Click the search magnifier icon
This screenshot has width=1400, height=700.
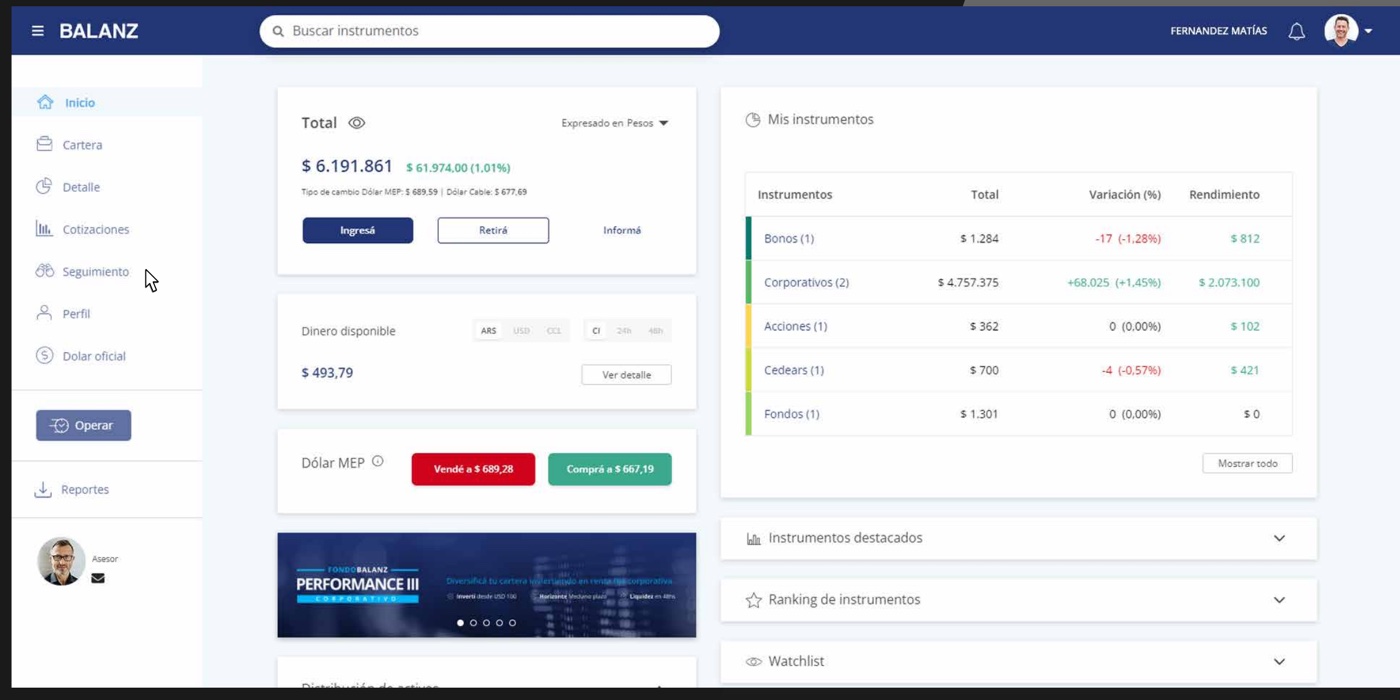point(278,31)
